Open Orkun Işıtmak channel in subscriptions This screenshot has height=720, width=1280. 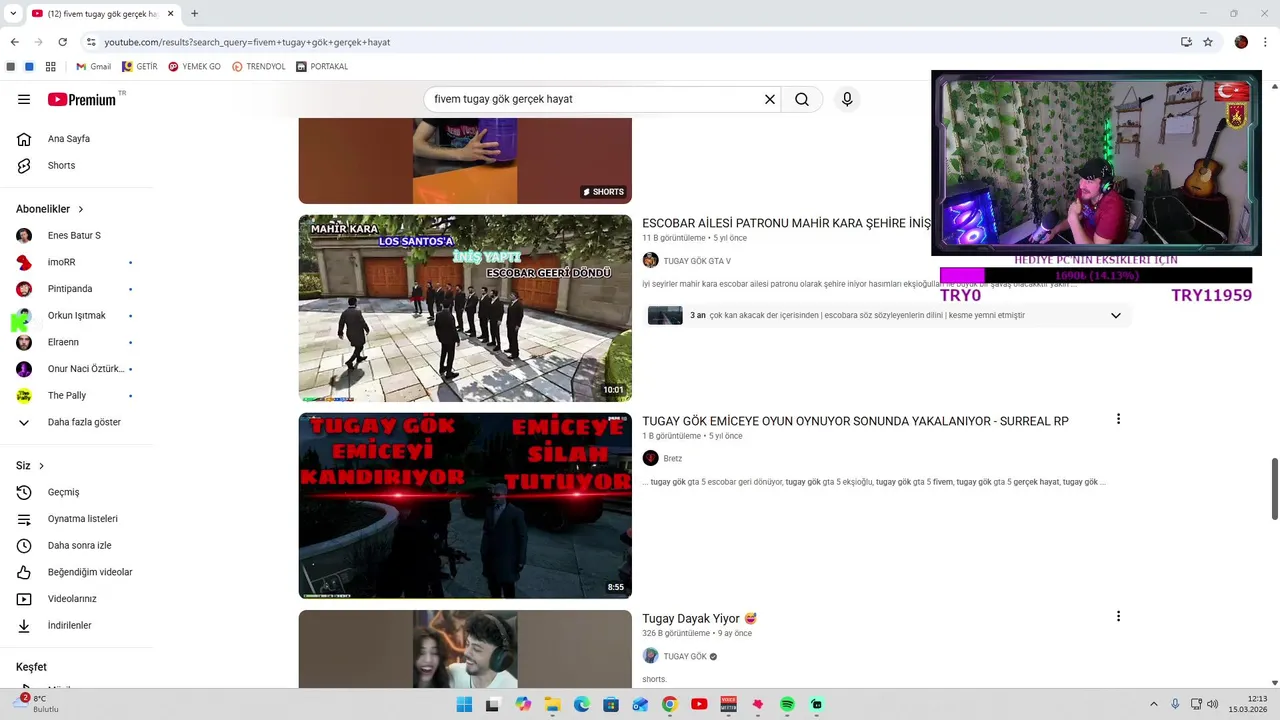point(76,316)
